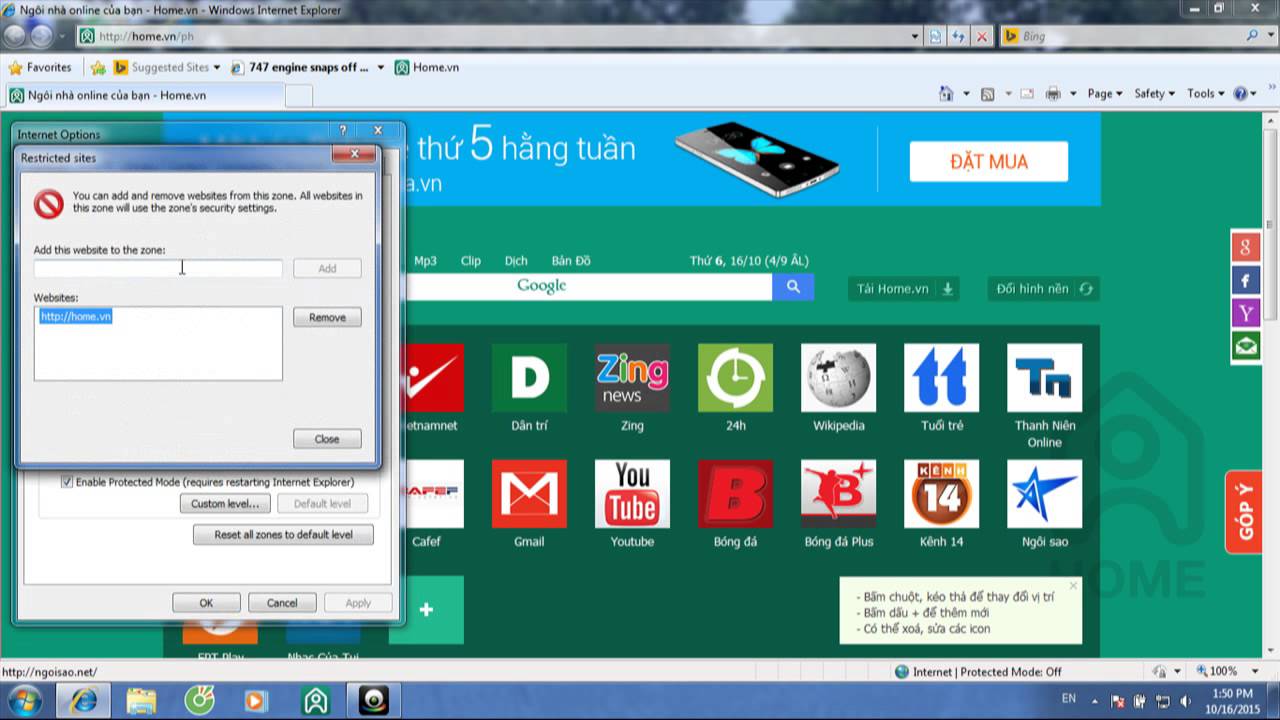Click the Google+ share icon on page
Screen dimensions: 1280x720
coord(1245,246)
